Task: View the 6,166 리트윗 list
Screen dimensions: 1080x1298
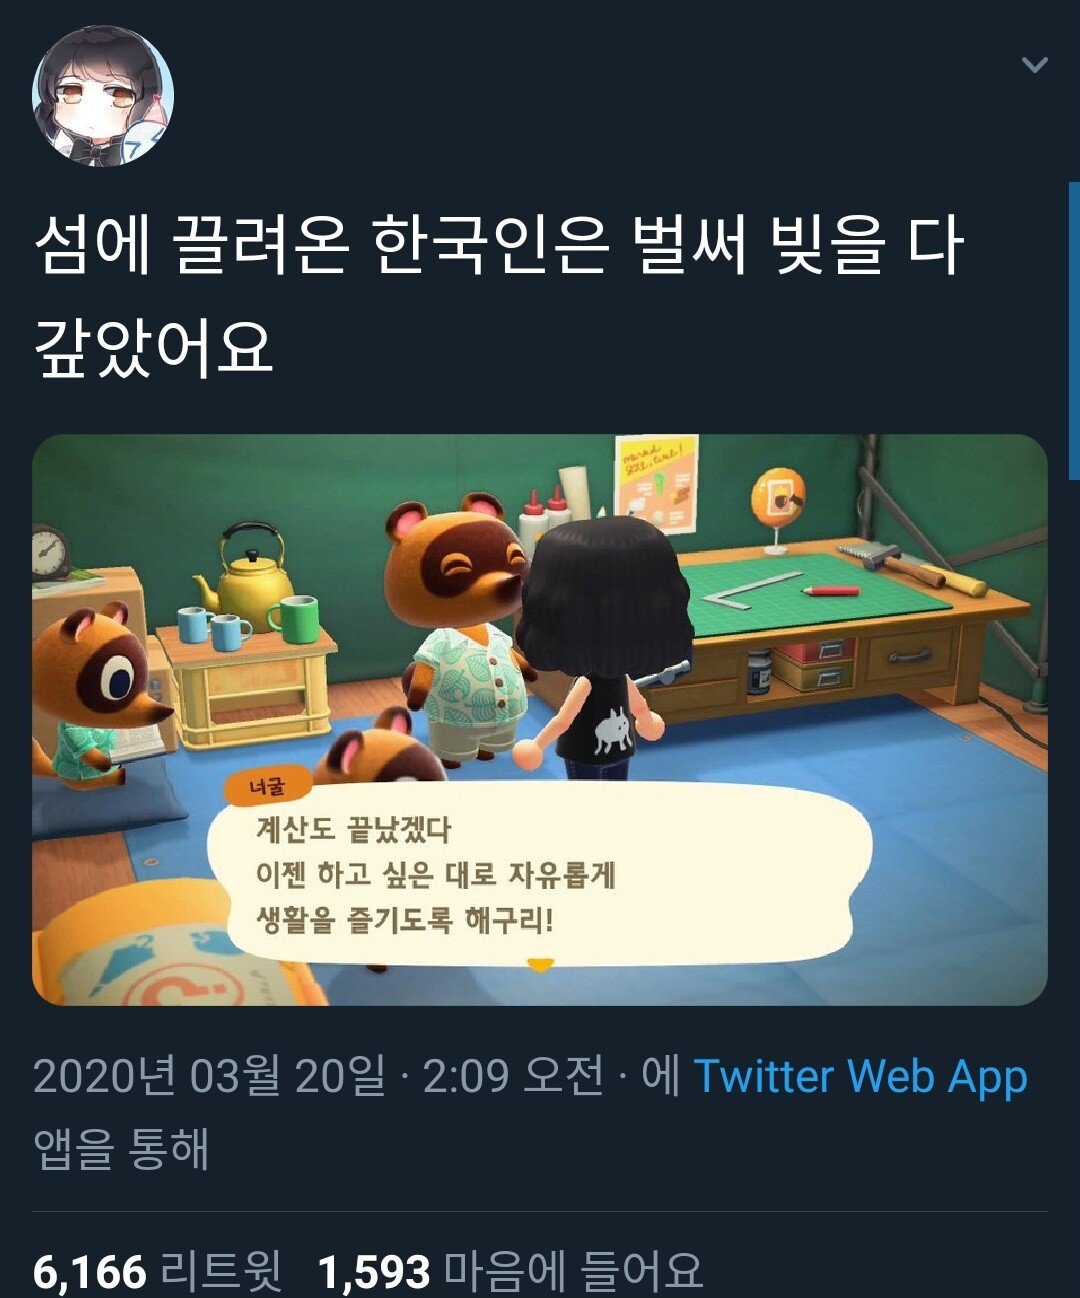Action: click(158, 1271)
